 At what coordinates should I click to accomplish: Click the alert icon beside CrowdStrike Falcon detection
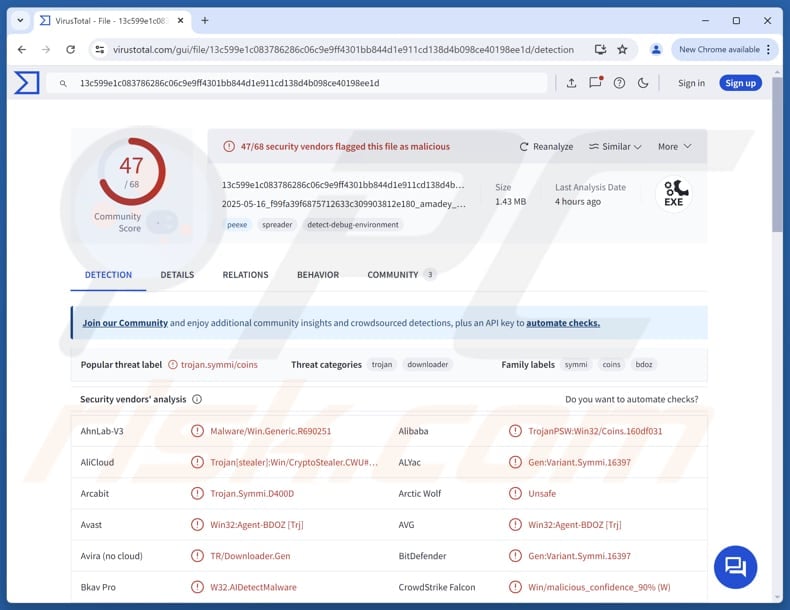(x=515, y=587)
